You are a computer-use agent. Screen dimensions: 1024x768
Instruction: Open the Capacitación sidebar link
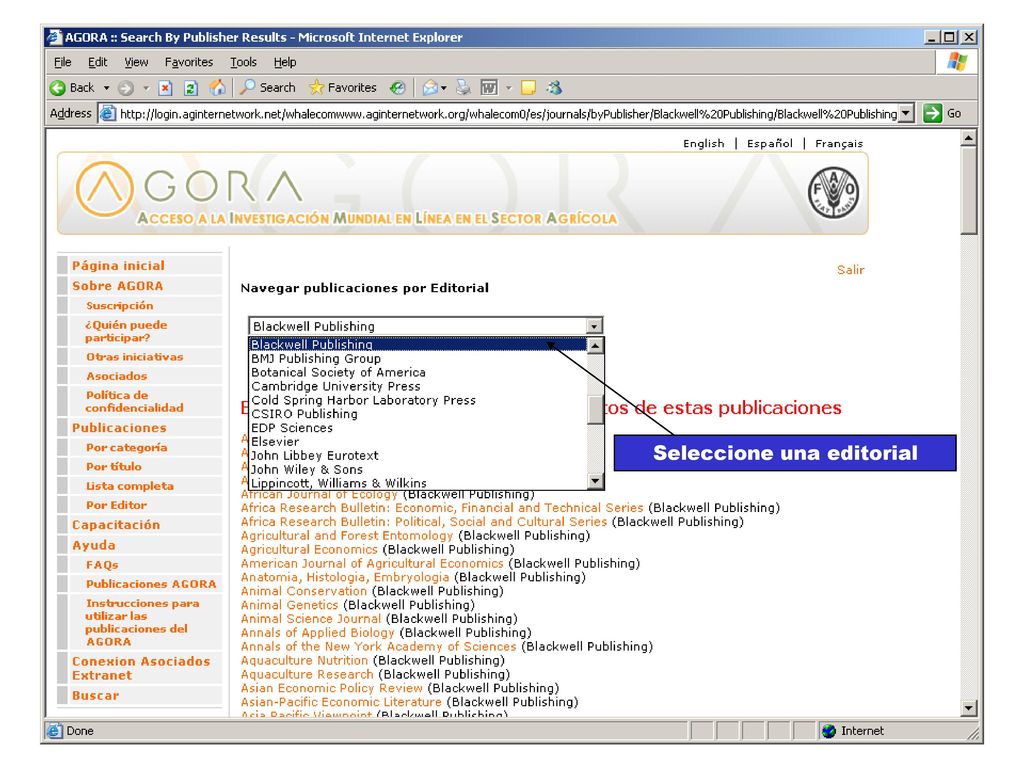tap(116, 525)
